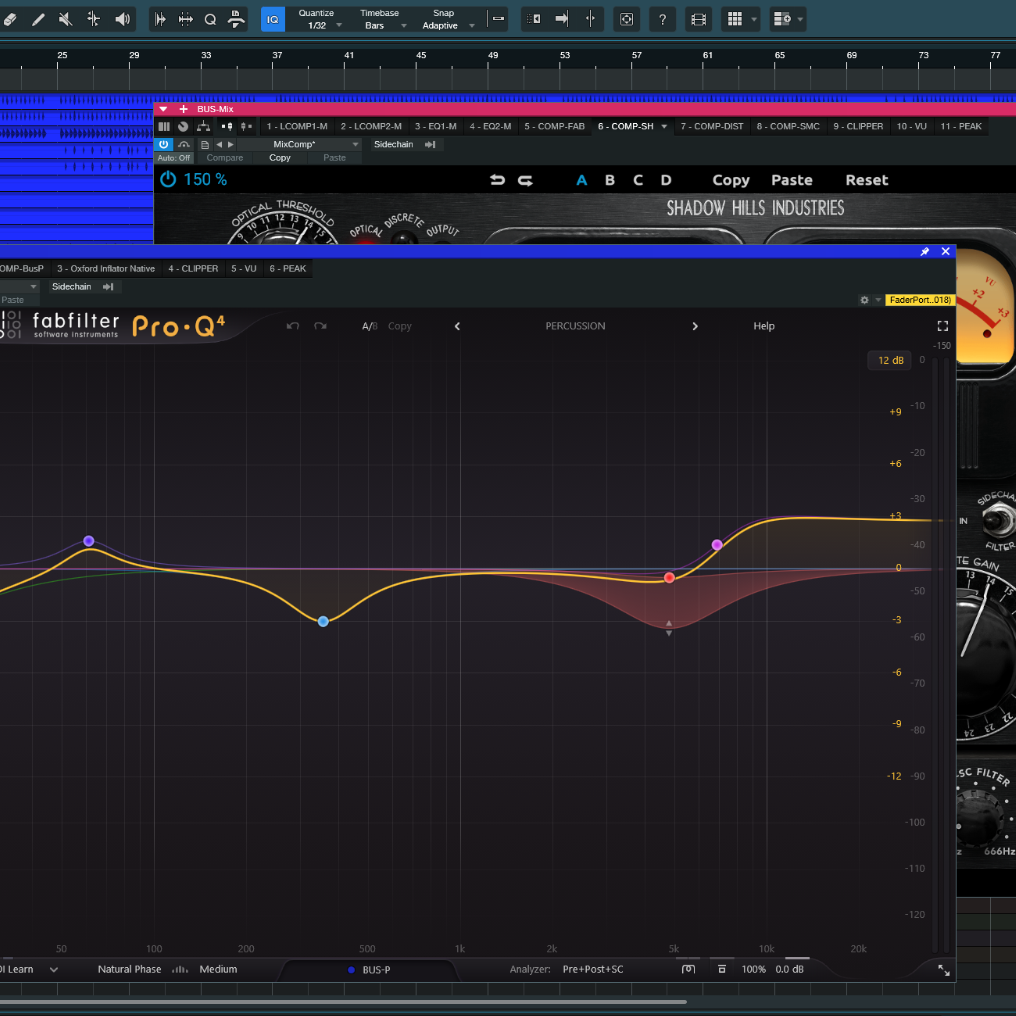
Task: Click Copy in the Shadow Hills header
Action: 731,180
